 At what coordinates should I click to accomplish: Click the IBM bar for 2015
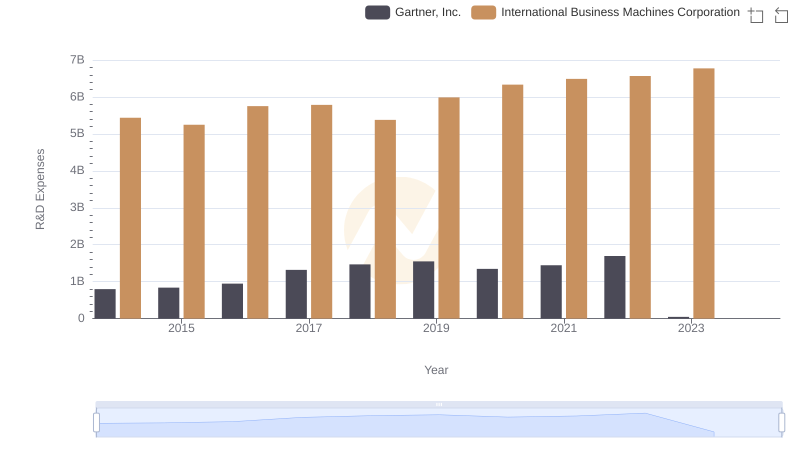[194, 222]
